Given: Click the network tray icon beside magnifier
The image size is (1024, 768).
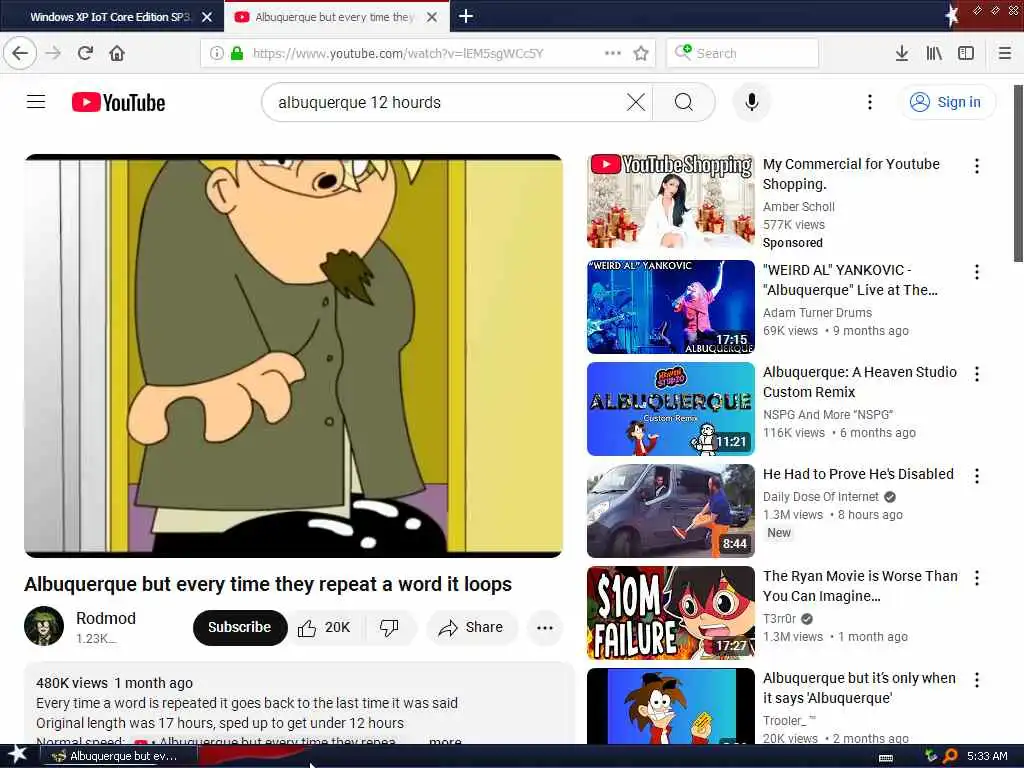Looking at the screenshot, I should tap(931, 756).
